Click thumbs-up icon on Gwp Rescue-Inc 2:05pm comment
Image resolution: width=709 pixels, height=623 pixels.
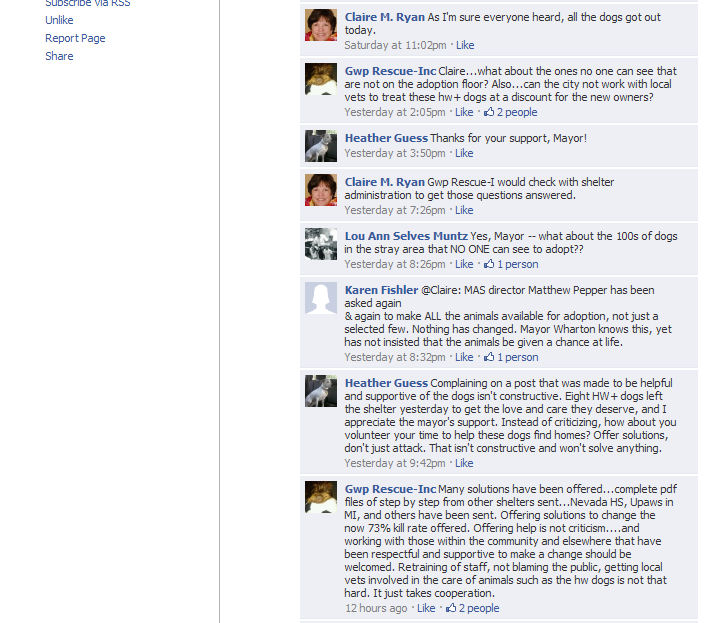(x=489, y=112)
